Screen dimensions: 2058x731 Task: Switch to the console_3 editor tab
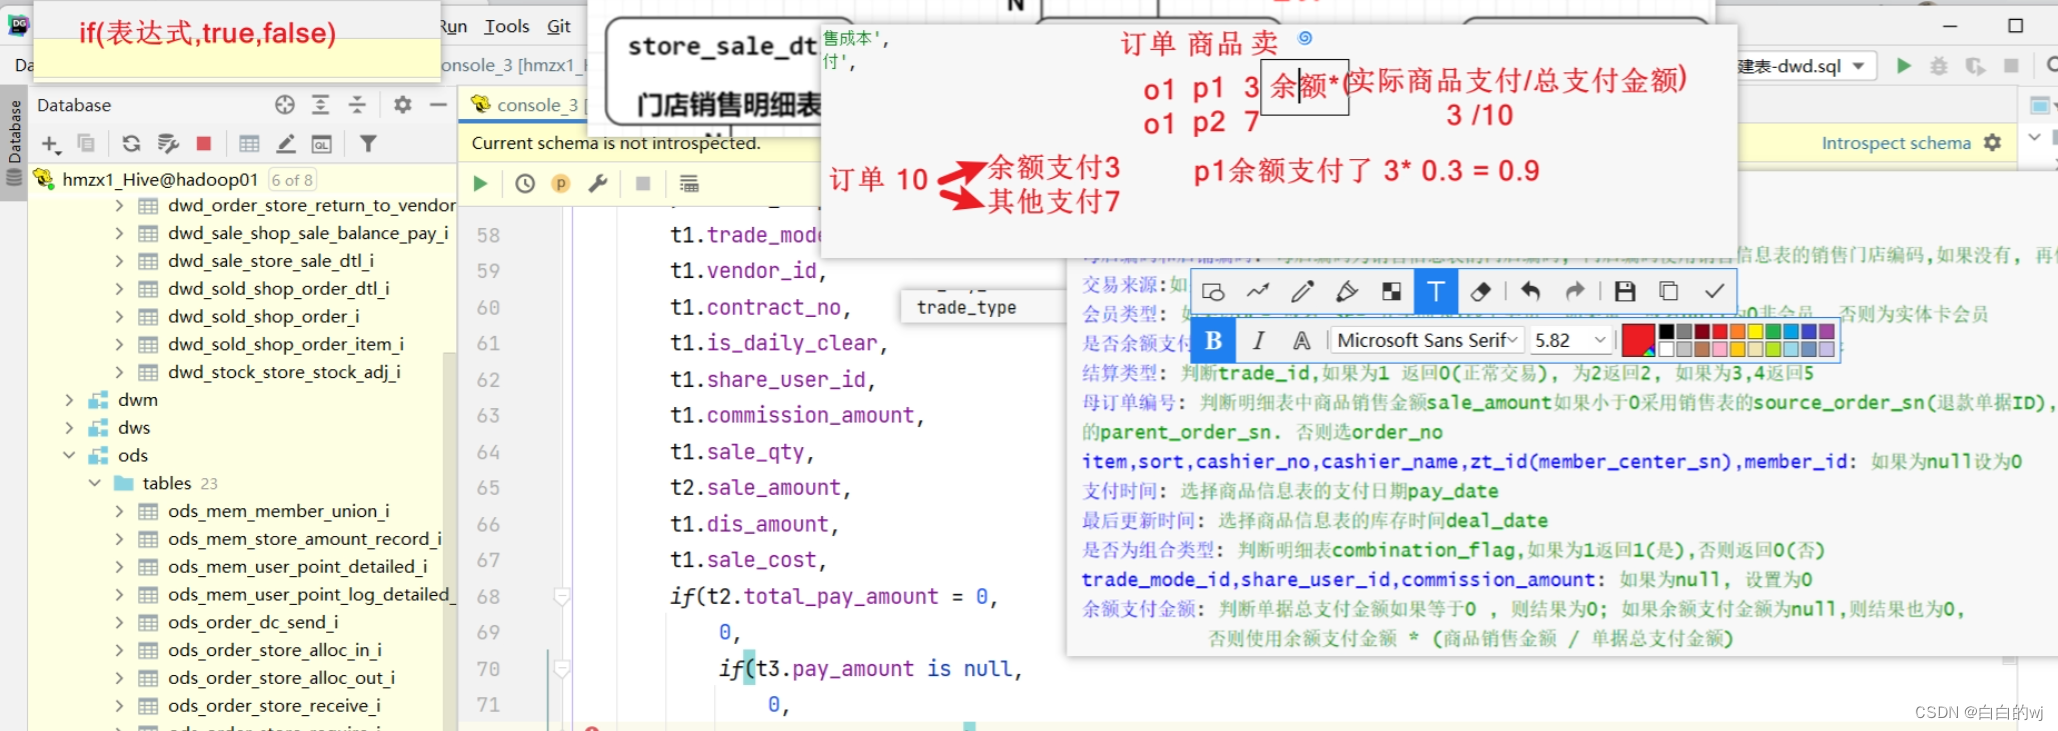524,104
